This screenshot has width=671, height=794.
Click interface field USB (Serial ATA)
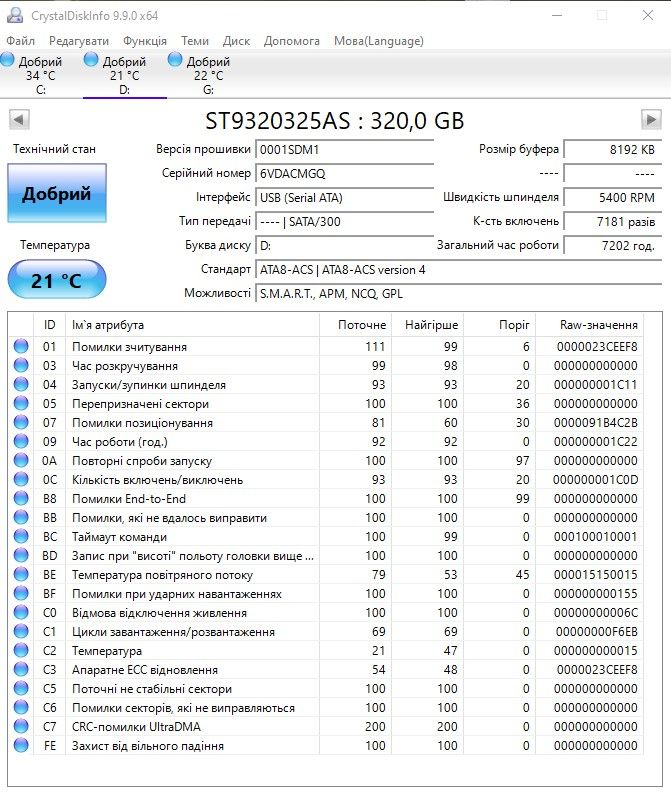(x=345, y=197)
